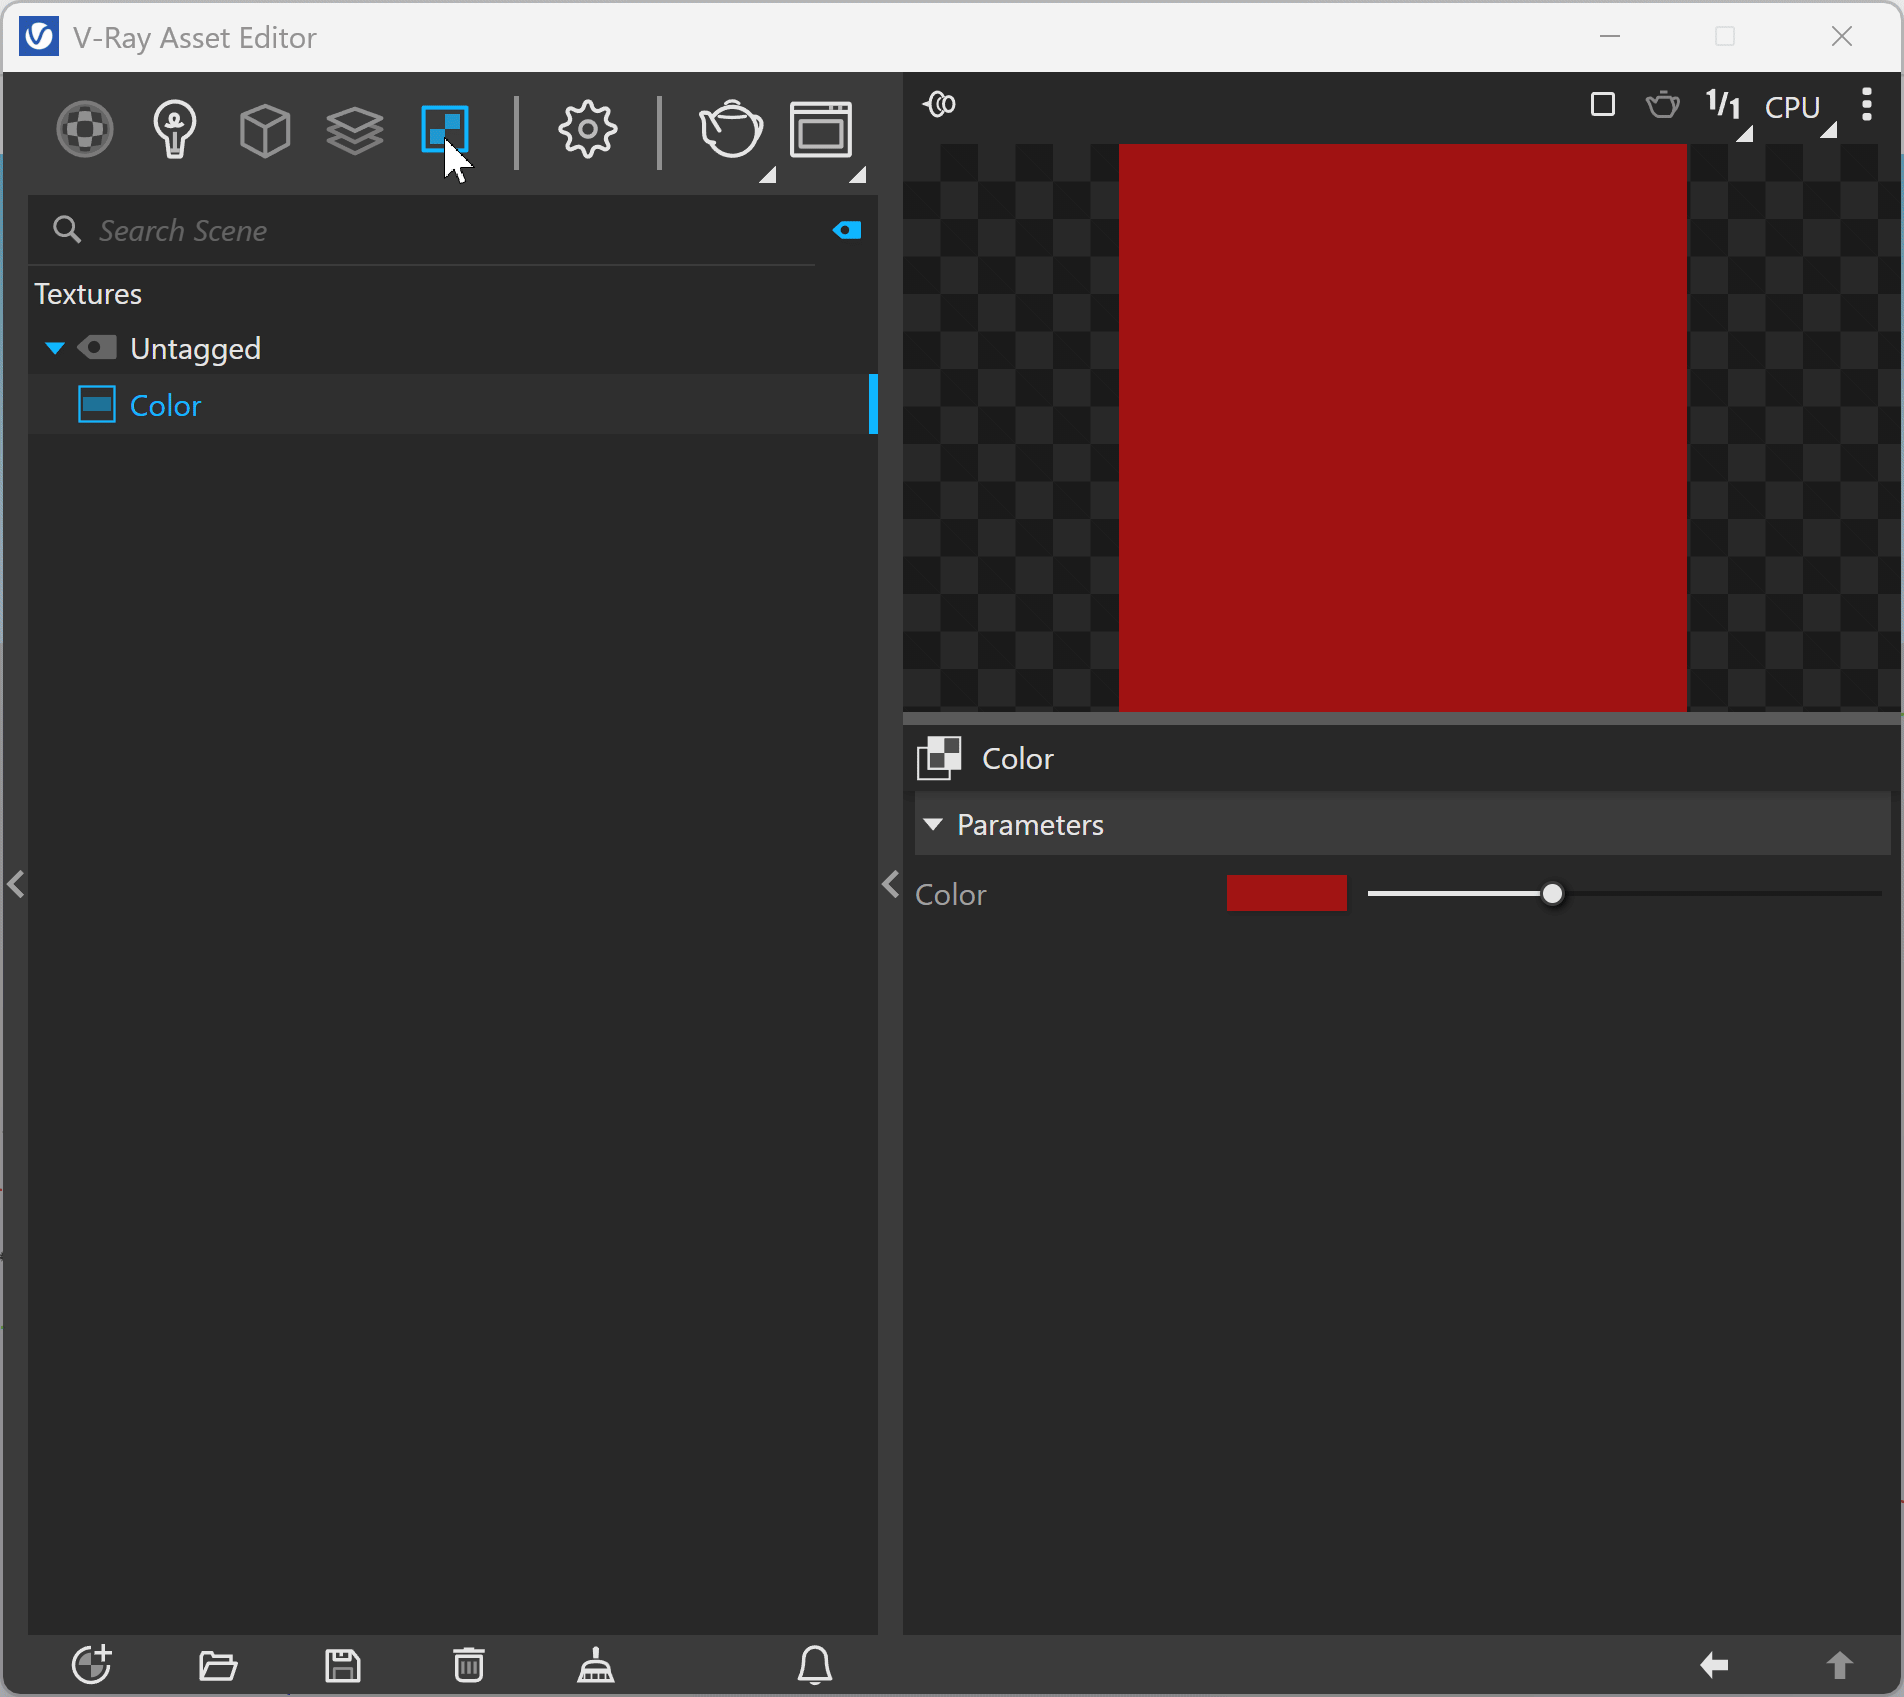
Task: Click the purge unused assets broom icon
Action: coord(596,1666)
